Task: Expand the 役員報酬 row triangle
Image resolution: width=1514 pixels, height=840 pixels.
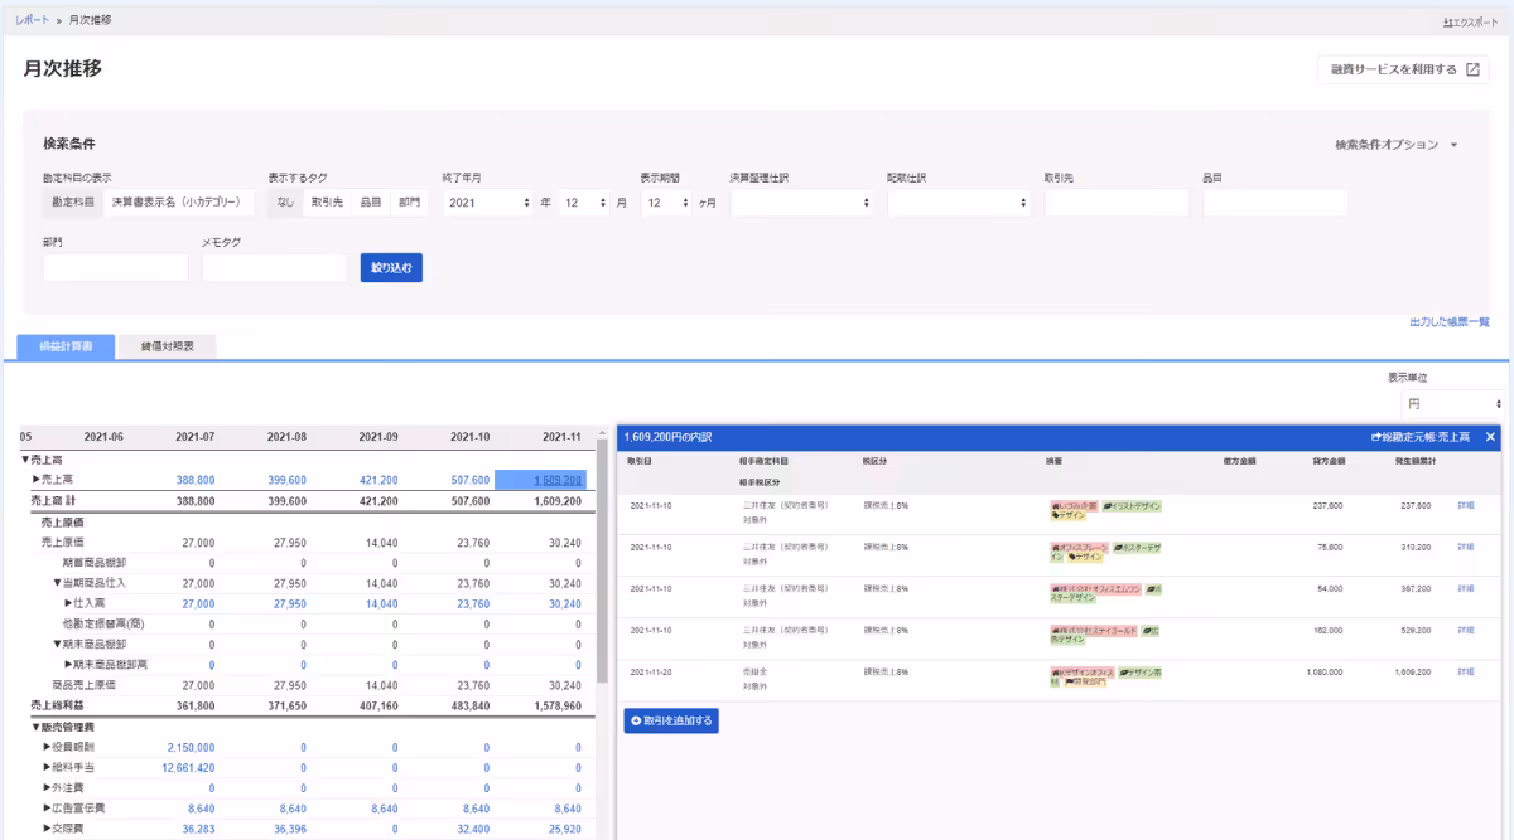Action: tap(46, 747)
